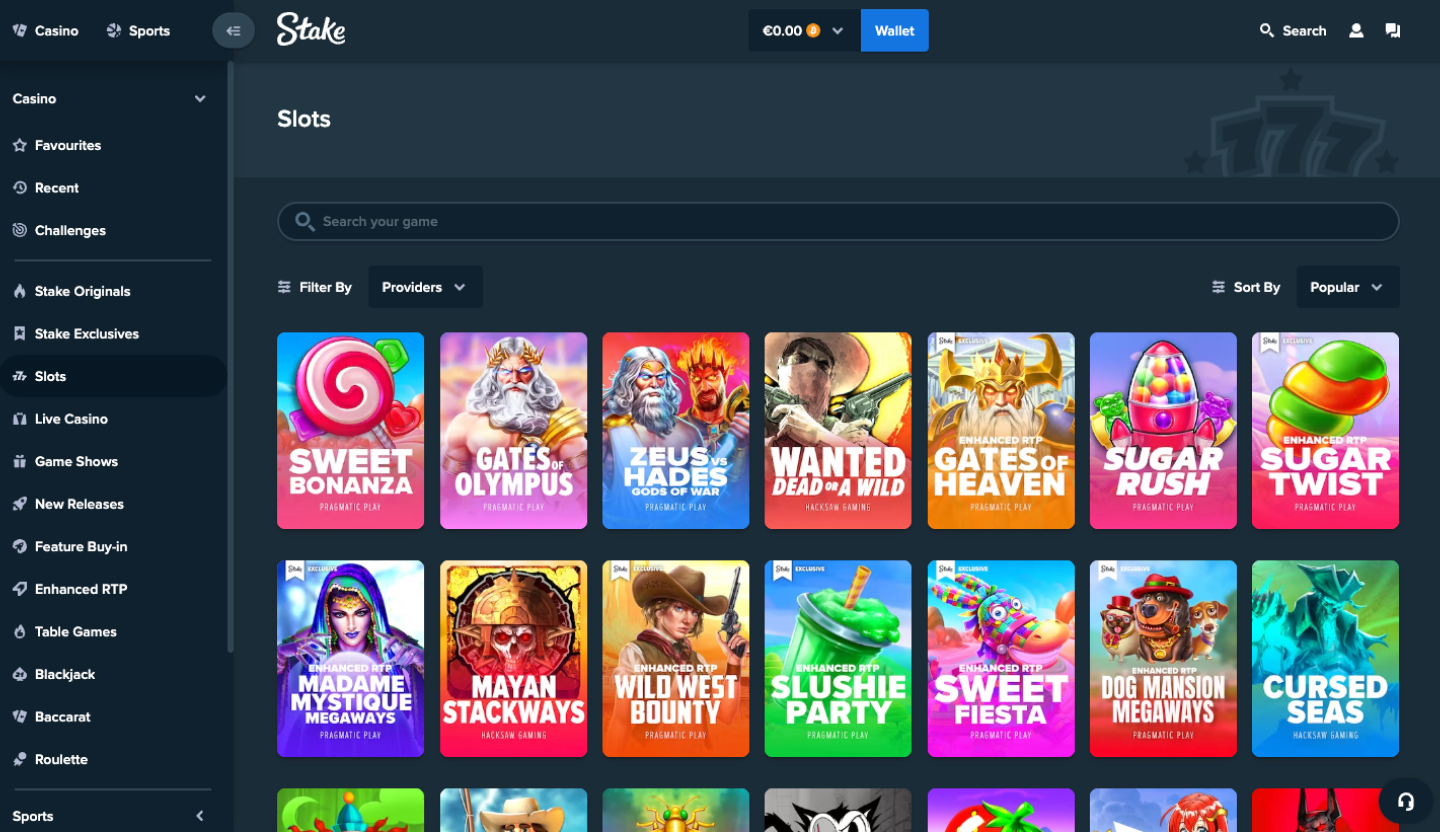Select the Blackjack icon in the sidebar
This screenshot has height=832, width=1440.
(x=18, y=674)
